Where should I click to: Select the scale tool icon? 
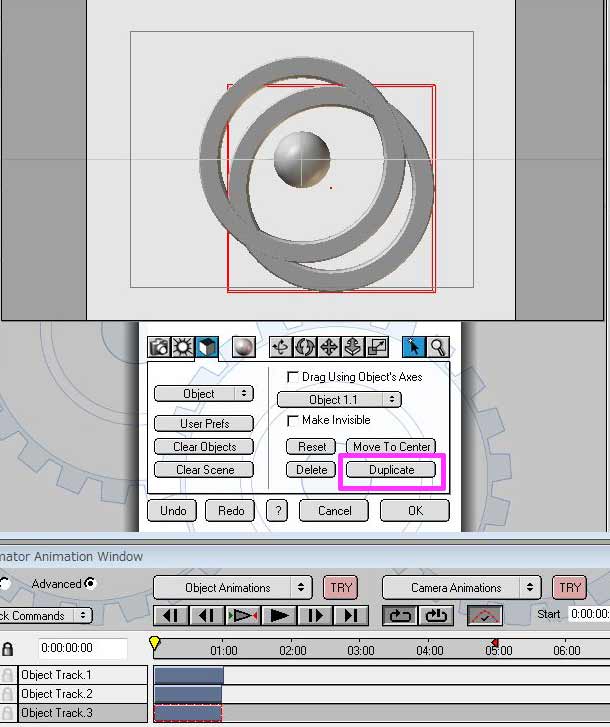377,347
